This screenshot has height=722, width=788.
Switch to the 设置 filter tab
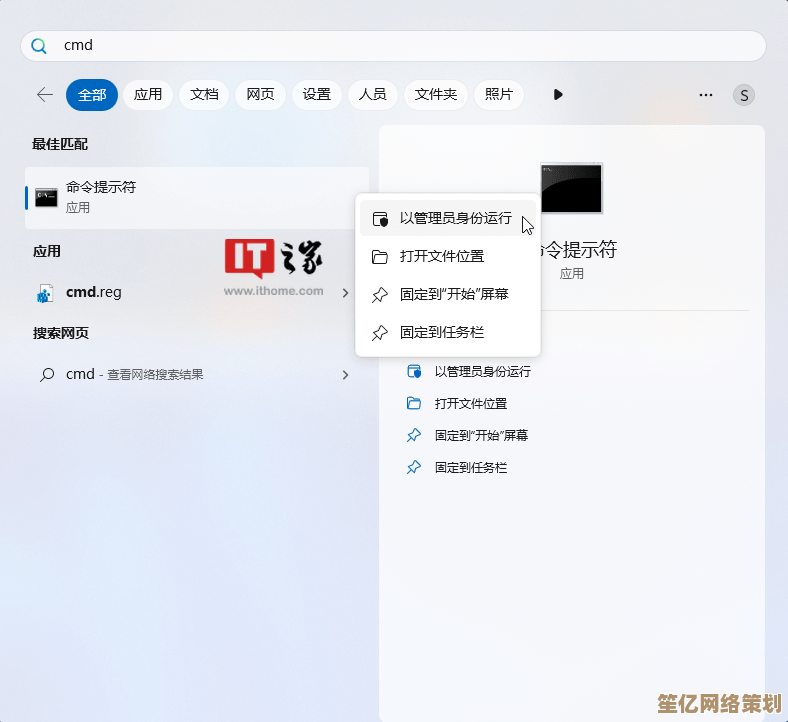[316, 94]
